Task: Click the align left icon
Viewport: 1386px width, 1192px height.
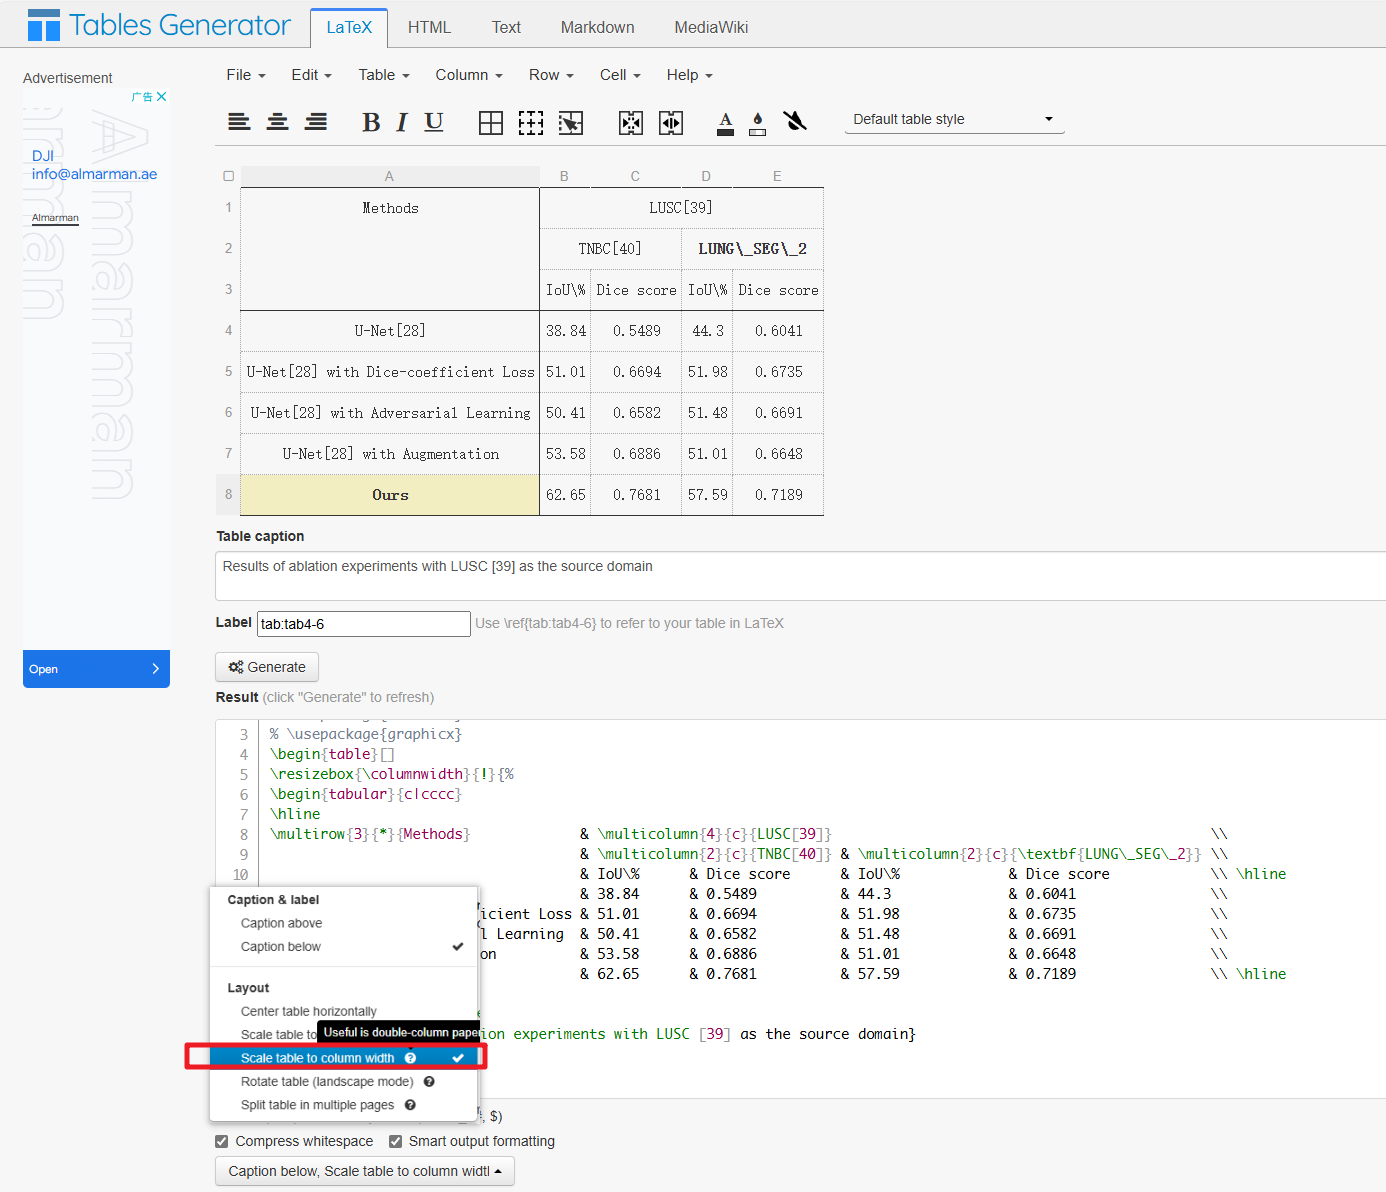Action: pos(239,122)
